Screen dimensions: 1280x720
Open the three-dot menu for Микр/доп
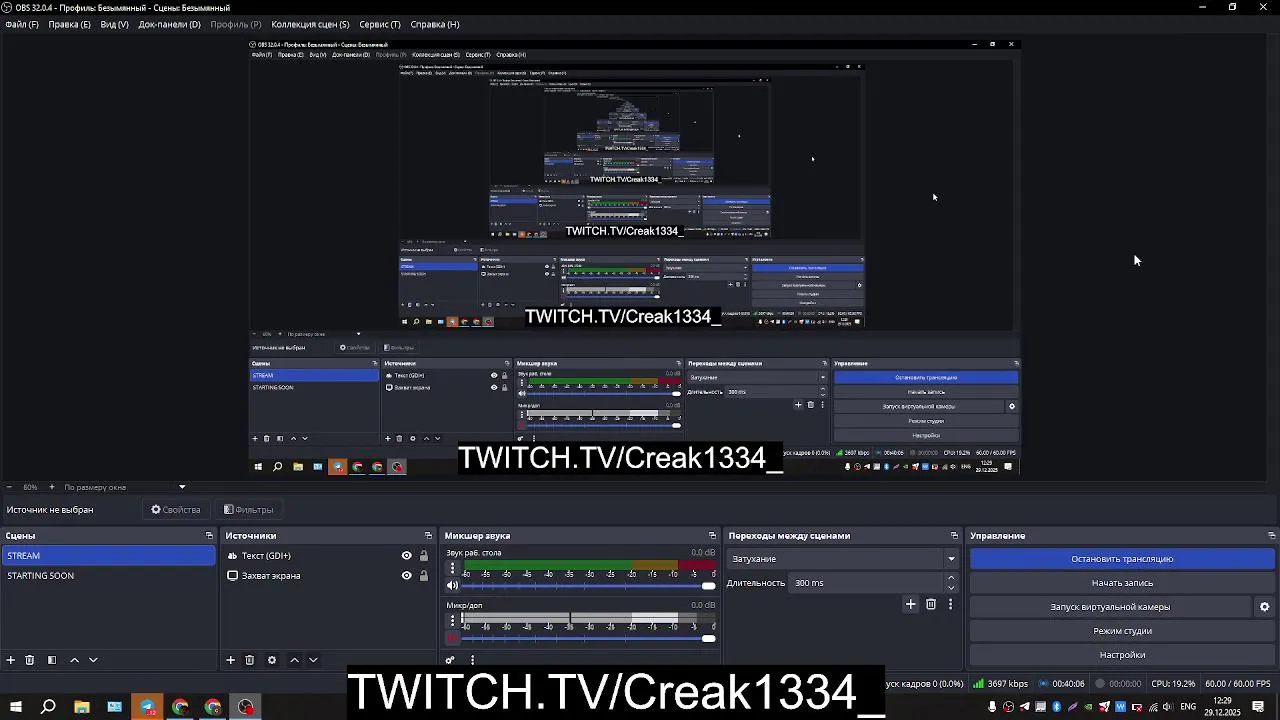click(452, 620)
